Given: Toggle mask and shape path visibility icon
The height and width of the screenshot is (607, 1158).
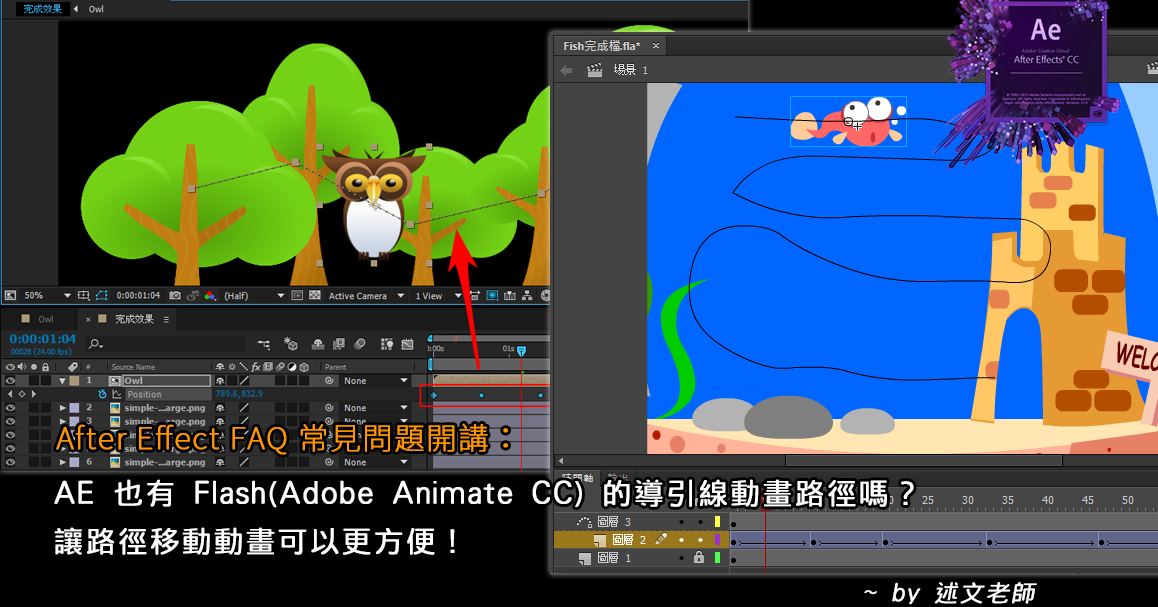Looking at the screenshot, I should pyautogui.click(x=101, y=295).
